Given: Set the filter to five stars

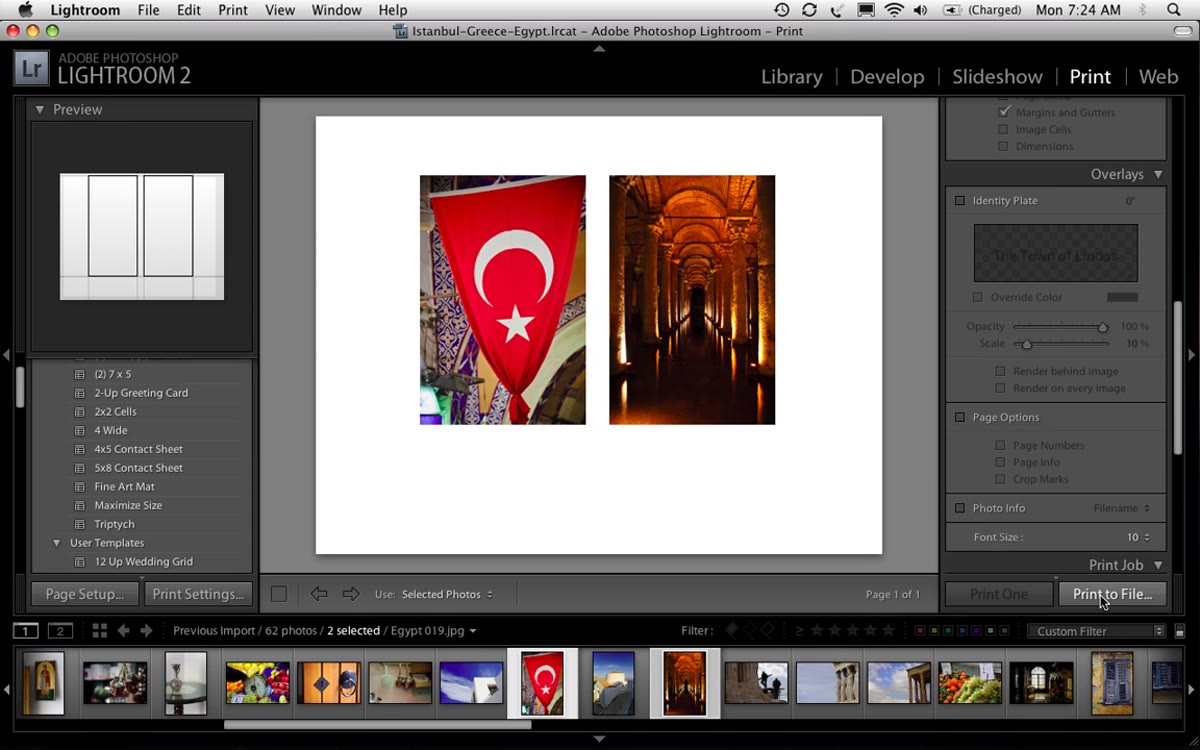Looking at the screenshot, I should click(887, 631).
